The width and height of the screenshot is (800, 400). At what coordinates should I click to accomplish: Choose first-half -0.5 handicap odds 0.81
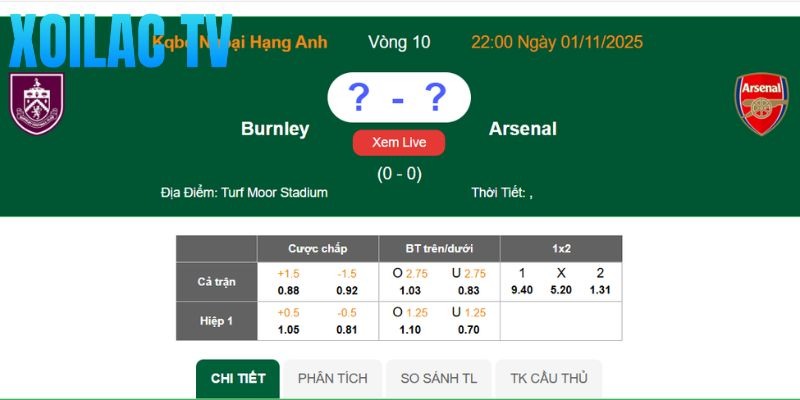(347, 329)
